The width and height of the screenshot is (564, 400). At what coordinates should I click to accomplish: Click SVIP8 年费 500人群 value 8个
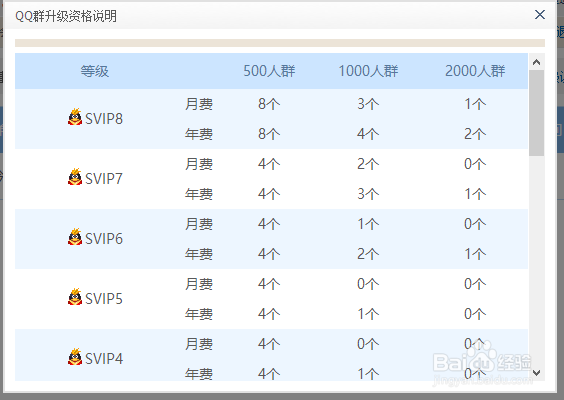tap(269, 134)
